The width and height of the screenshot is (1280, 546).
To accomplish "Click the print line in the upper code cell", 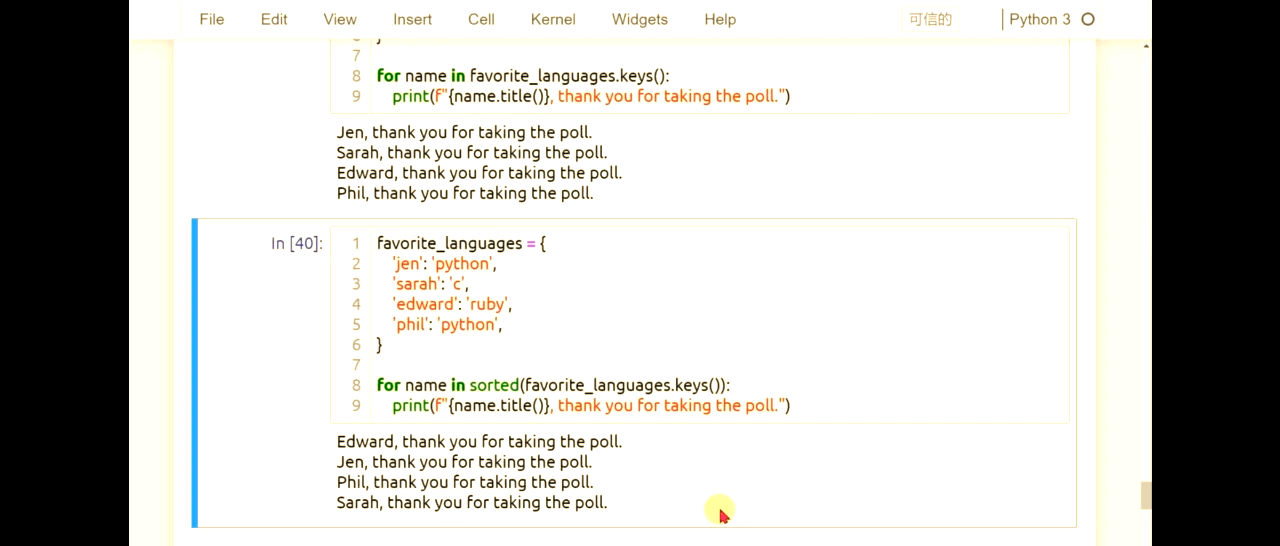I will 591,96.
